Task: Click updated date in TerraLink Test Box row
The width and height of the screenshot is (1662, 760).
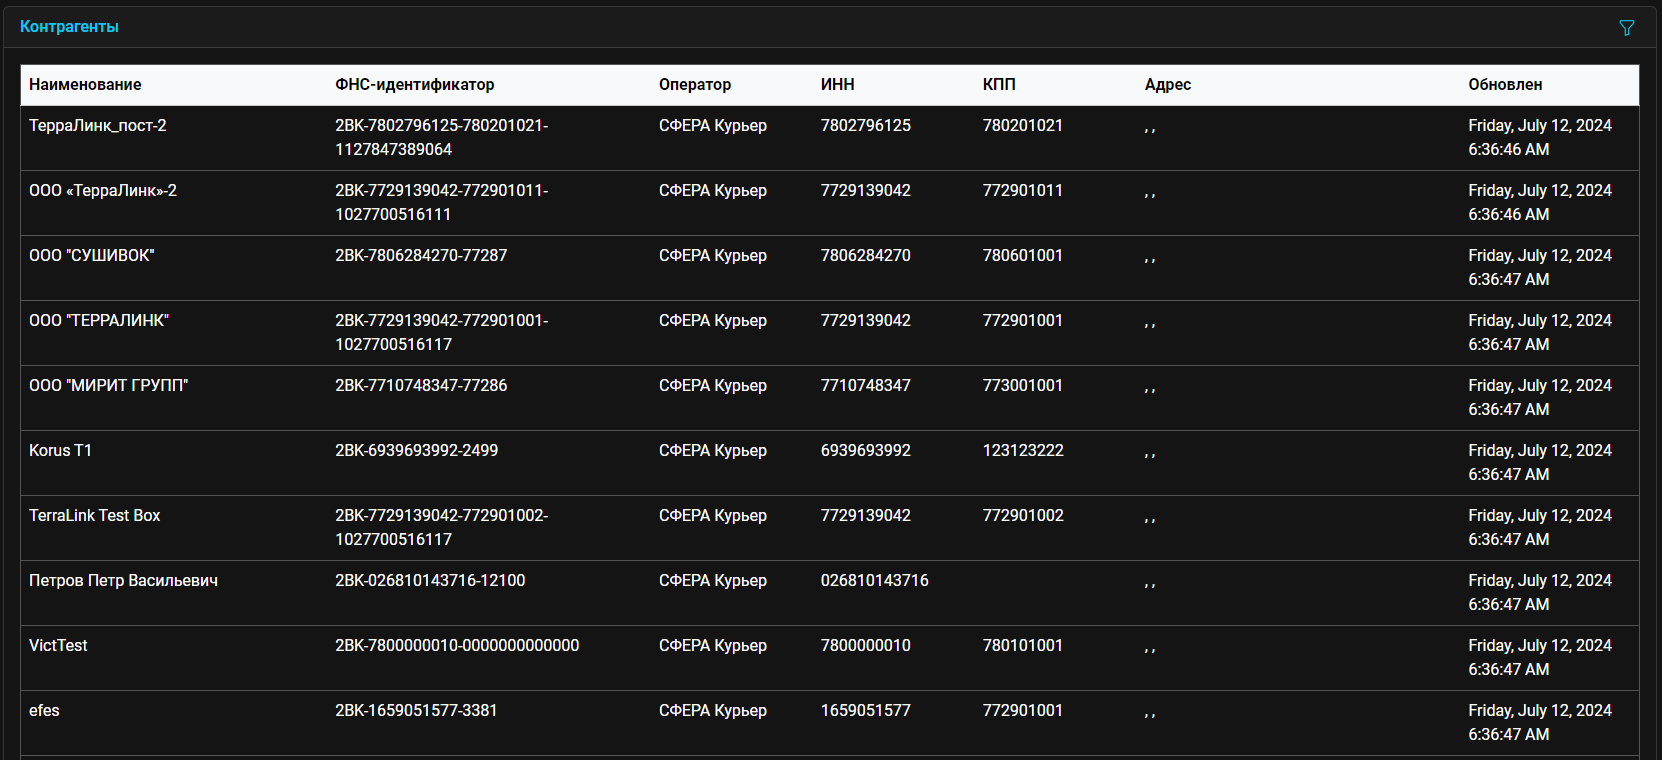Action: [x=1540, y=528]
